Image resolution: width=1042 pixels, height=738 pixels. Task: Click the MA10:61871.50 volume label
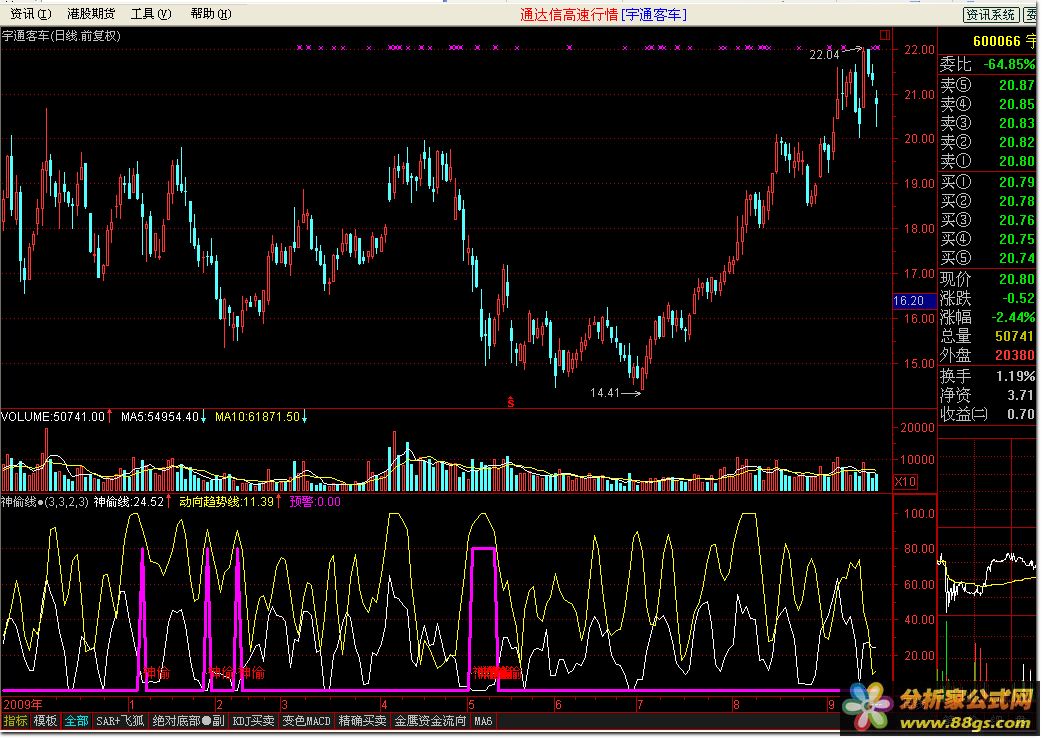click(x=257, y=416)
